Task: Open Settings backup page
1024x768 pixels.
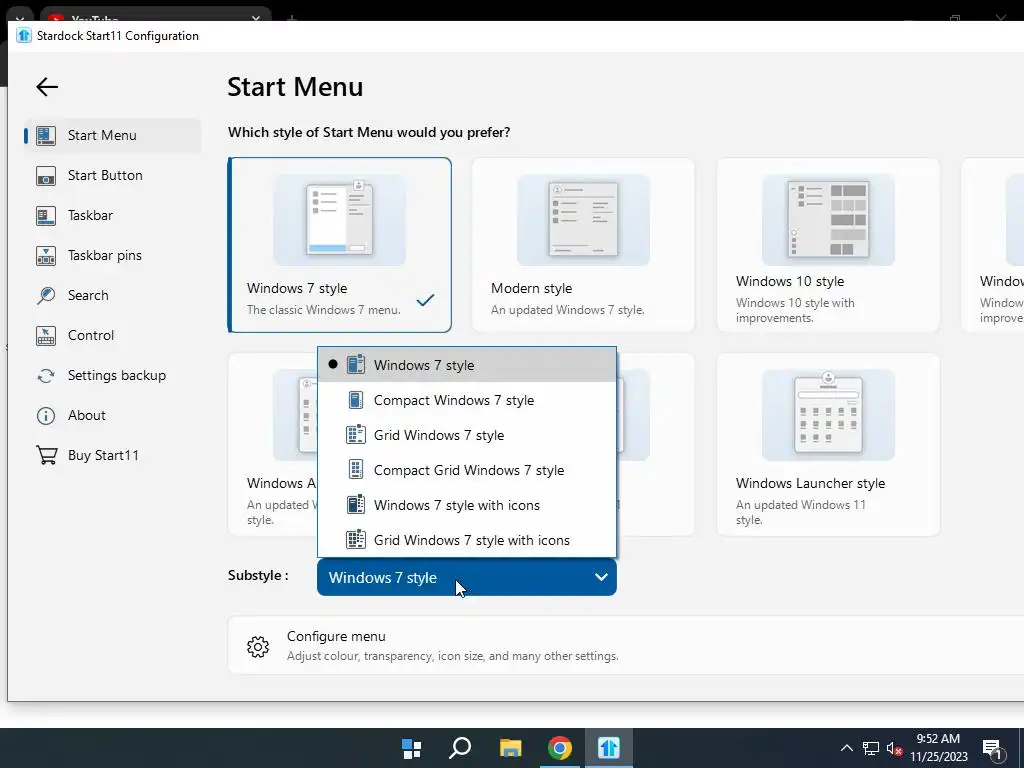Action: point(112,376)
